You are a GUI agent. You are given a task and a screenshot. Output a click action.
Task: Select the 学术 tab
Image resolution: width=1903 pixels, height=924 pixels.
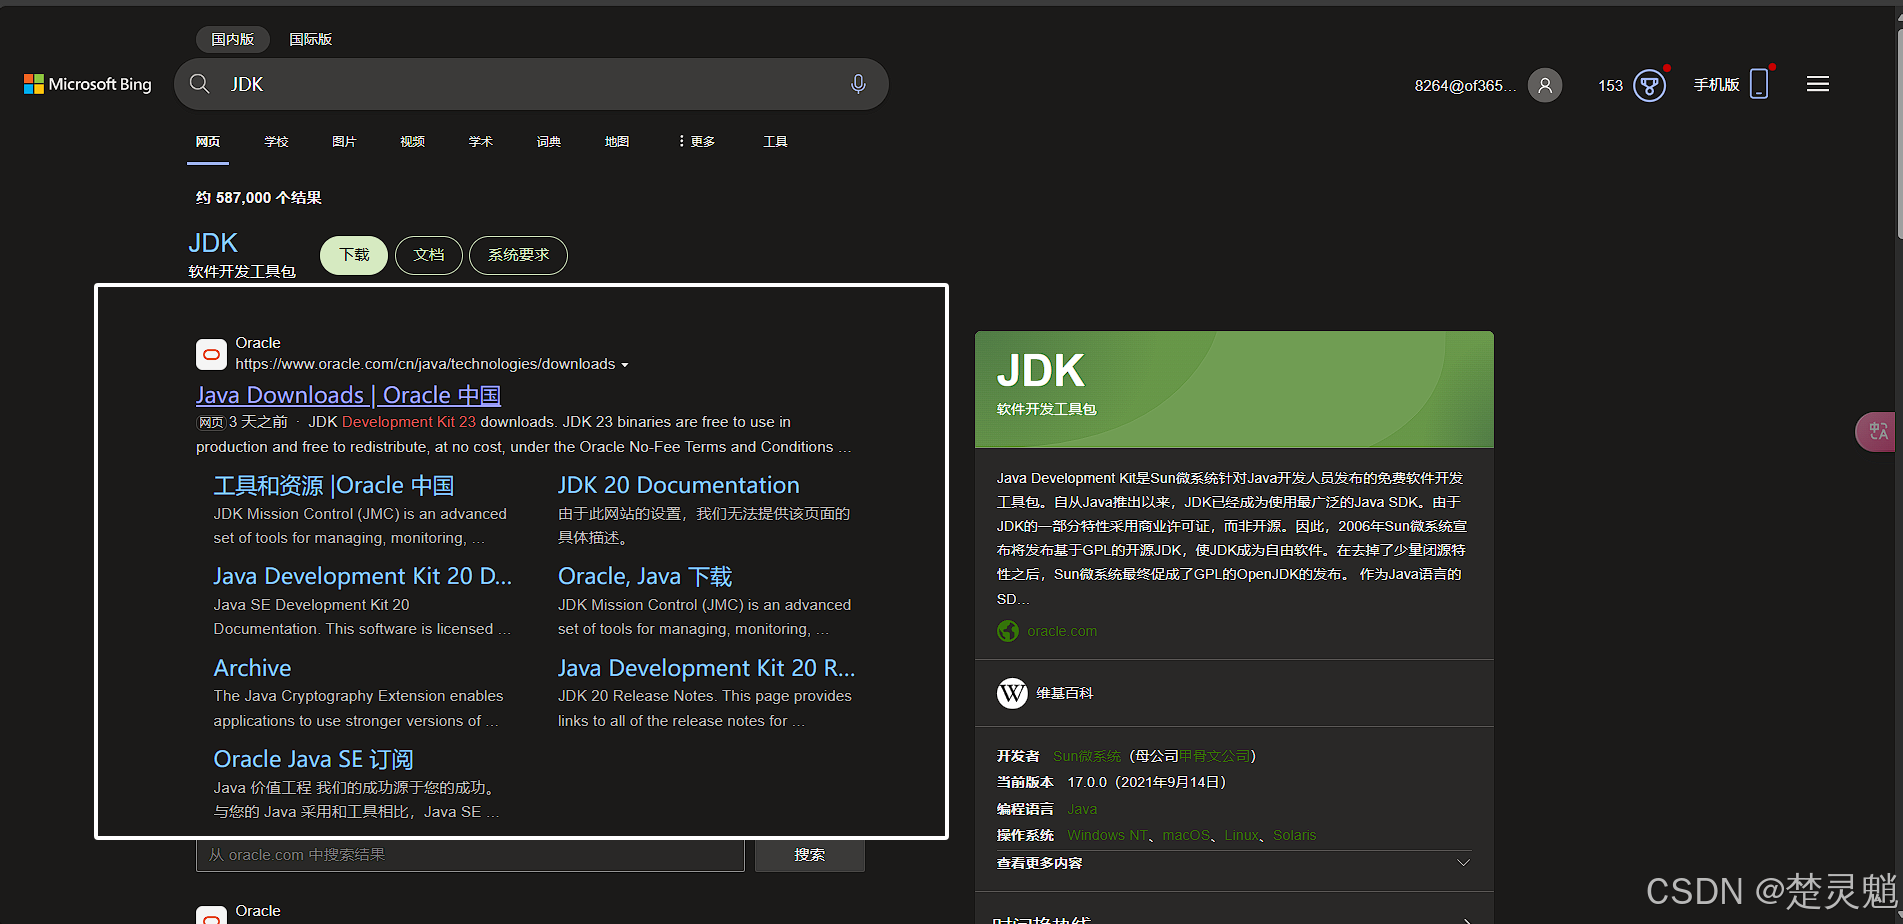(481, 142)
